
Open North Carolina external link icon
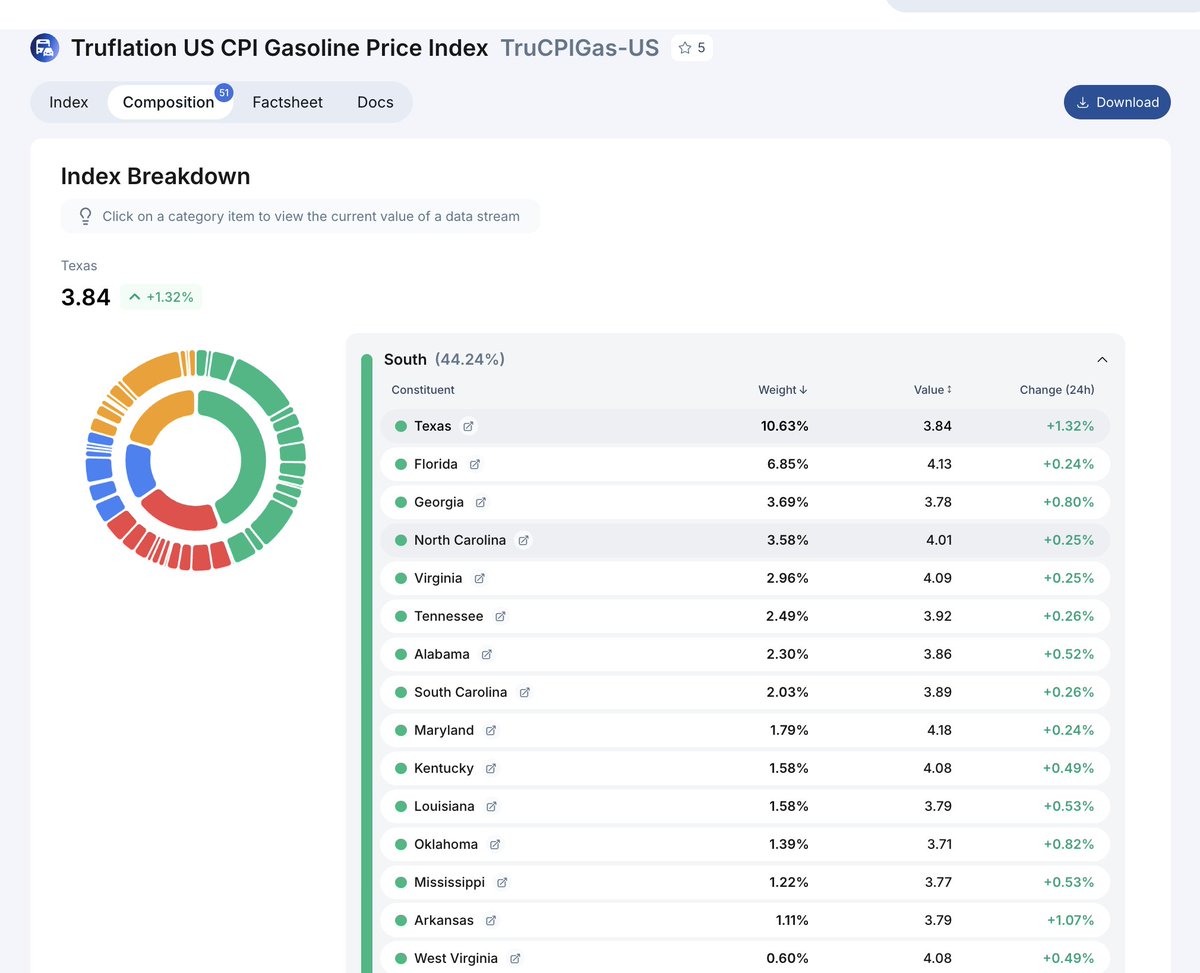click(523, 540)
